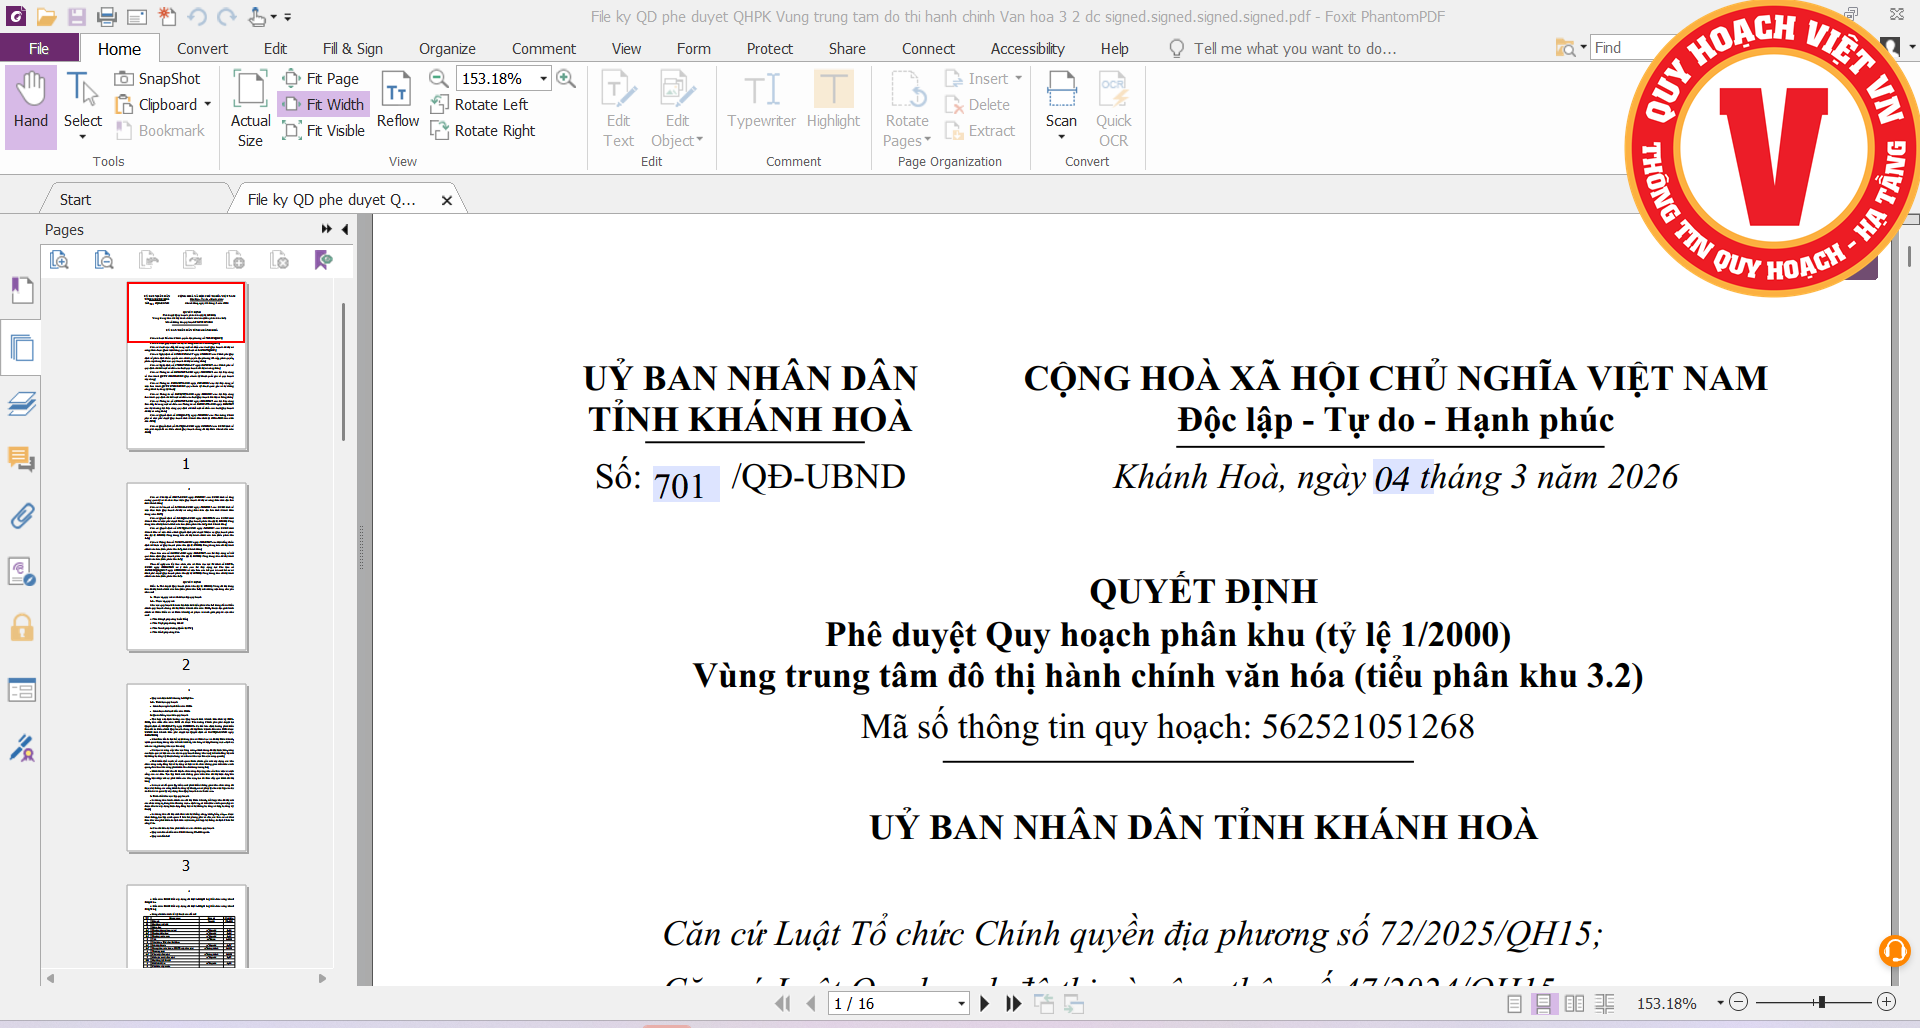Click the Reflow icon

(397, 100)
